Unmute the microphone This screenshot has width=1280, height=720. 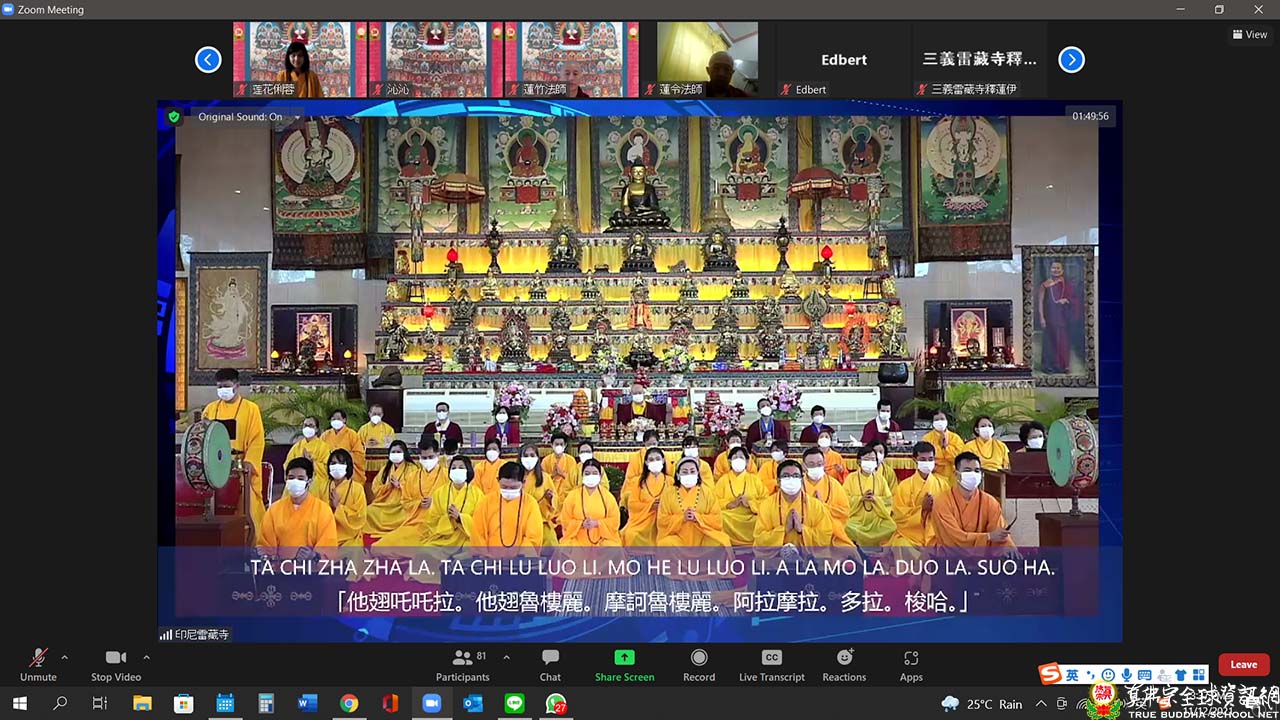tap(38, 664)
